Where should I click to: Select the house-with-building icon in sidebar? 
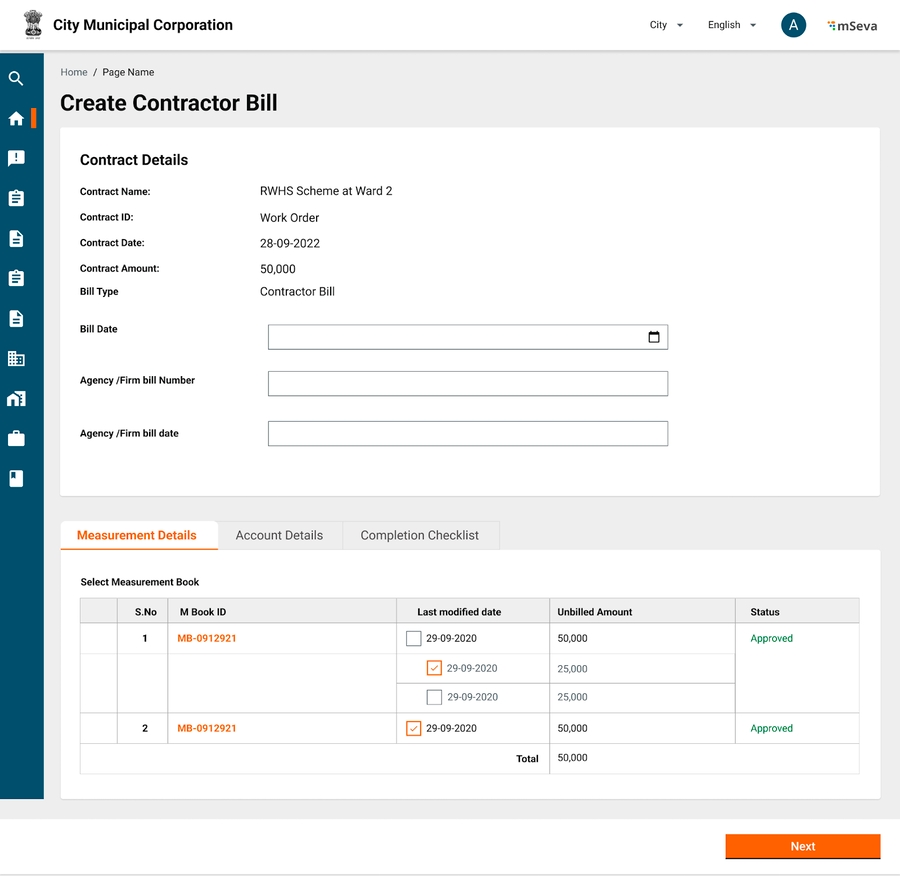16,399
